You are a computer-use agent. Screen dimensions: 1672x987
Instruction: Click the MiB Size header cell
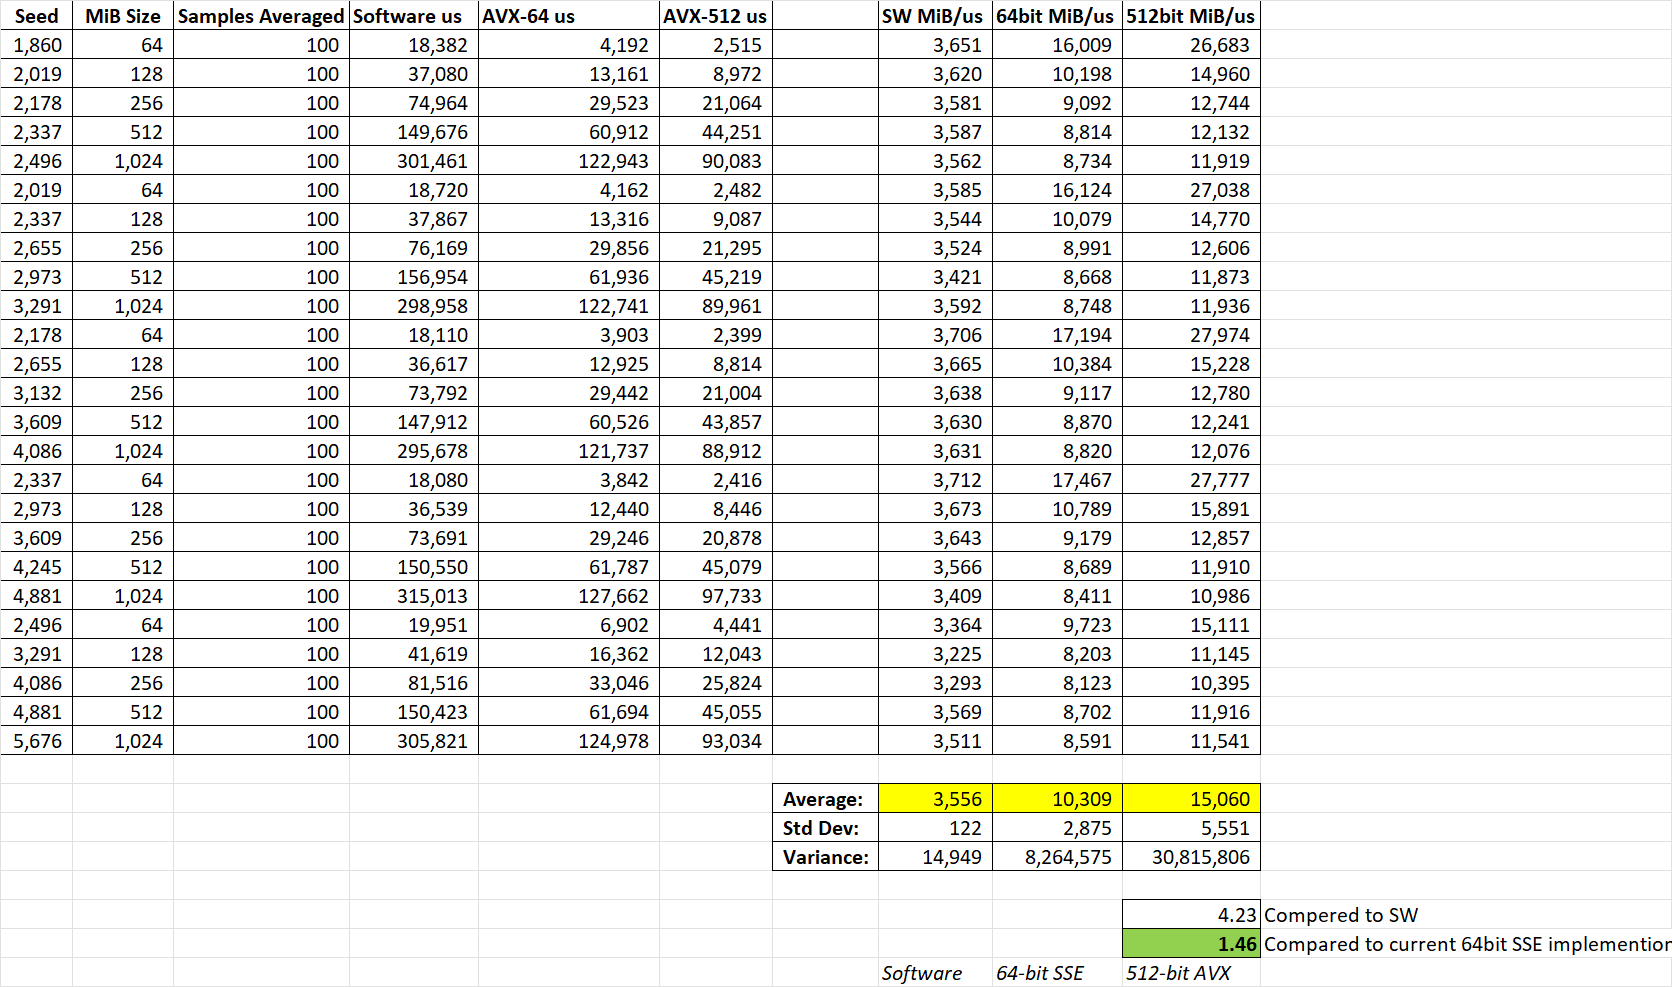coord(122,16)
